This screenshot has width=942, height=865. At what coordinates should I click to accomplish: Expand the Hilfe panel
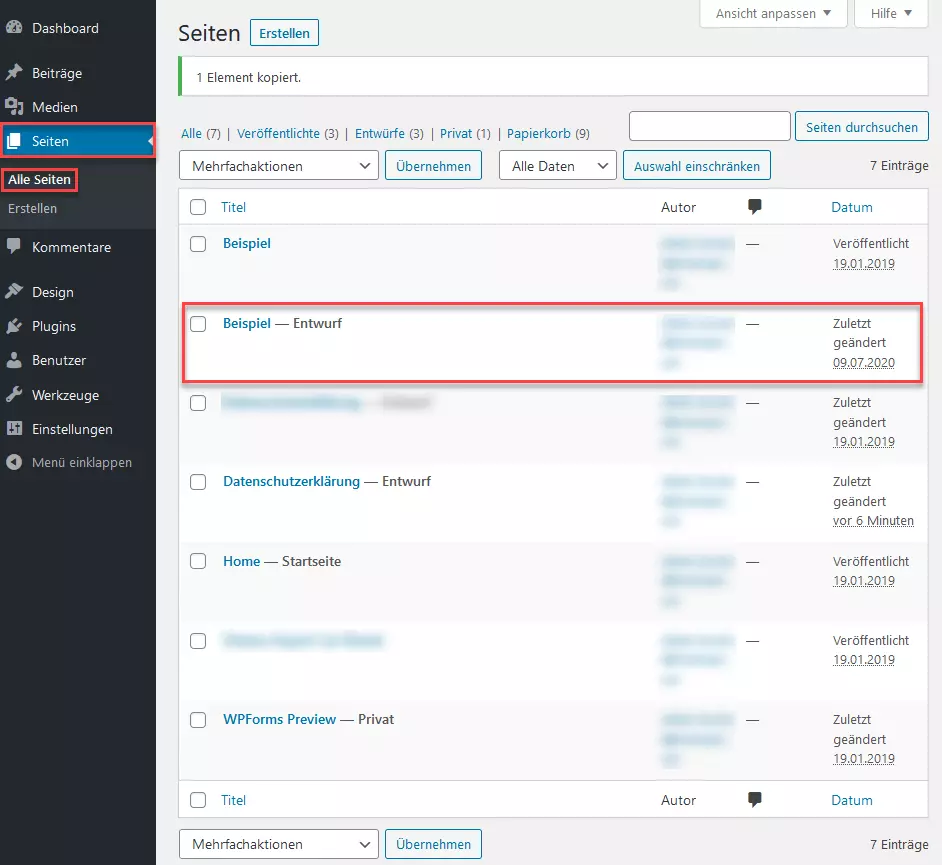pyautogui.click(x=891, y=13)
